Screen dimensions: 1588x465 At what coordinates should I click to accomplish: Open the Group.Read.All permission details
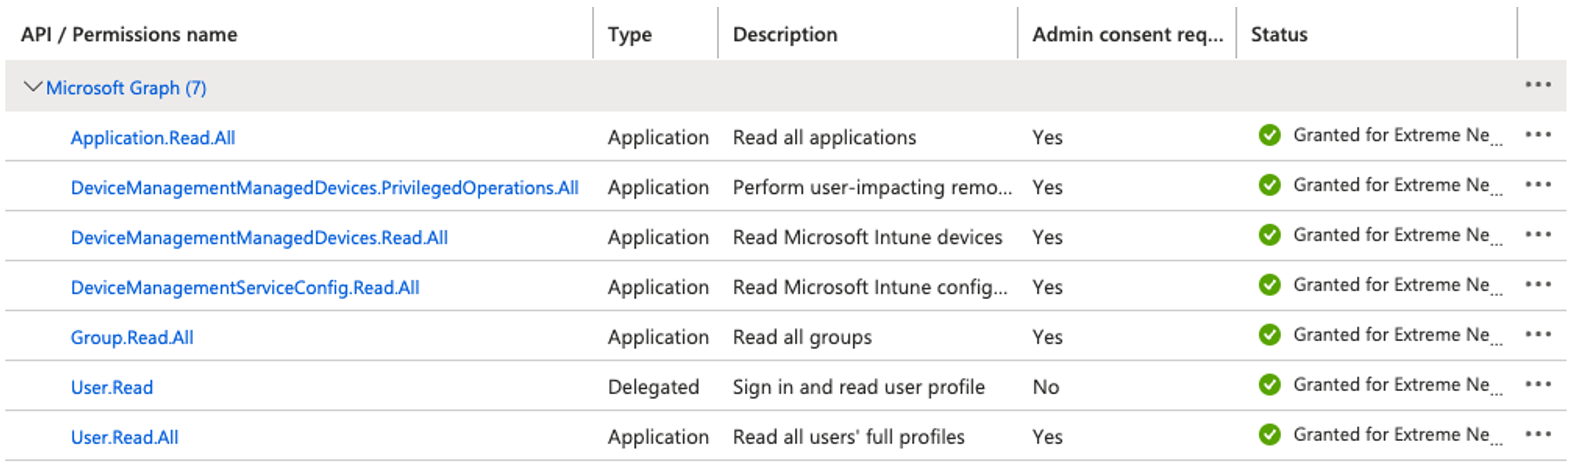tap(132, 338)
